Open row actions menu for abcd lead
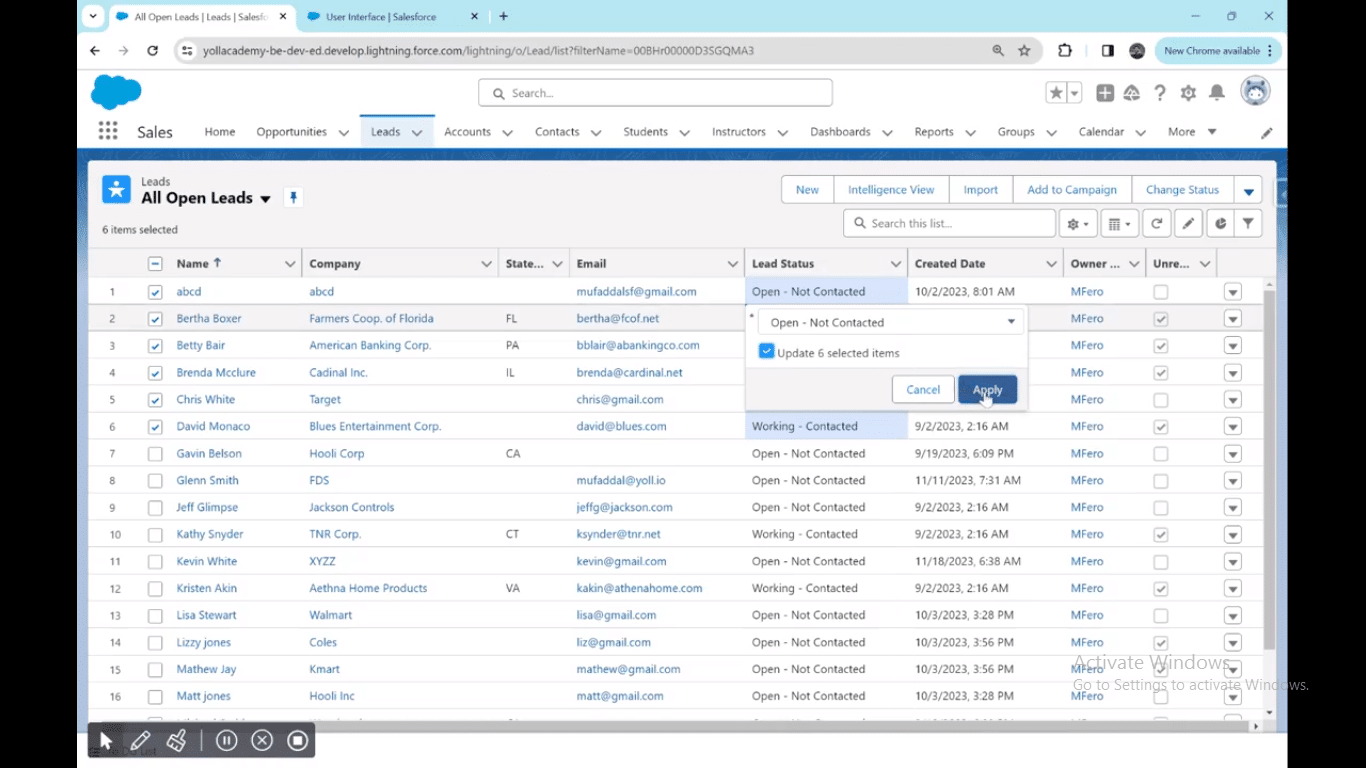The width and height of the screenshot is (1366, 768). tap(1232, 292)
